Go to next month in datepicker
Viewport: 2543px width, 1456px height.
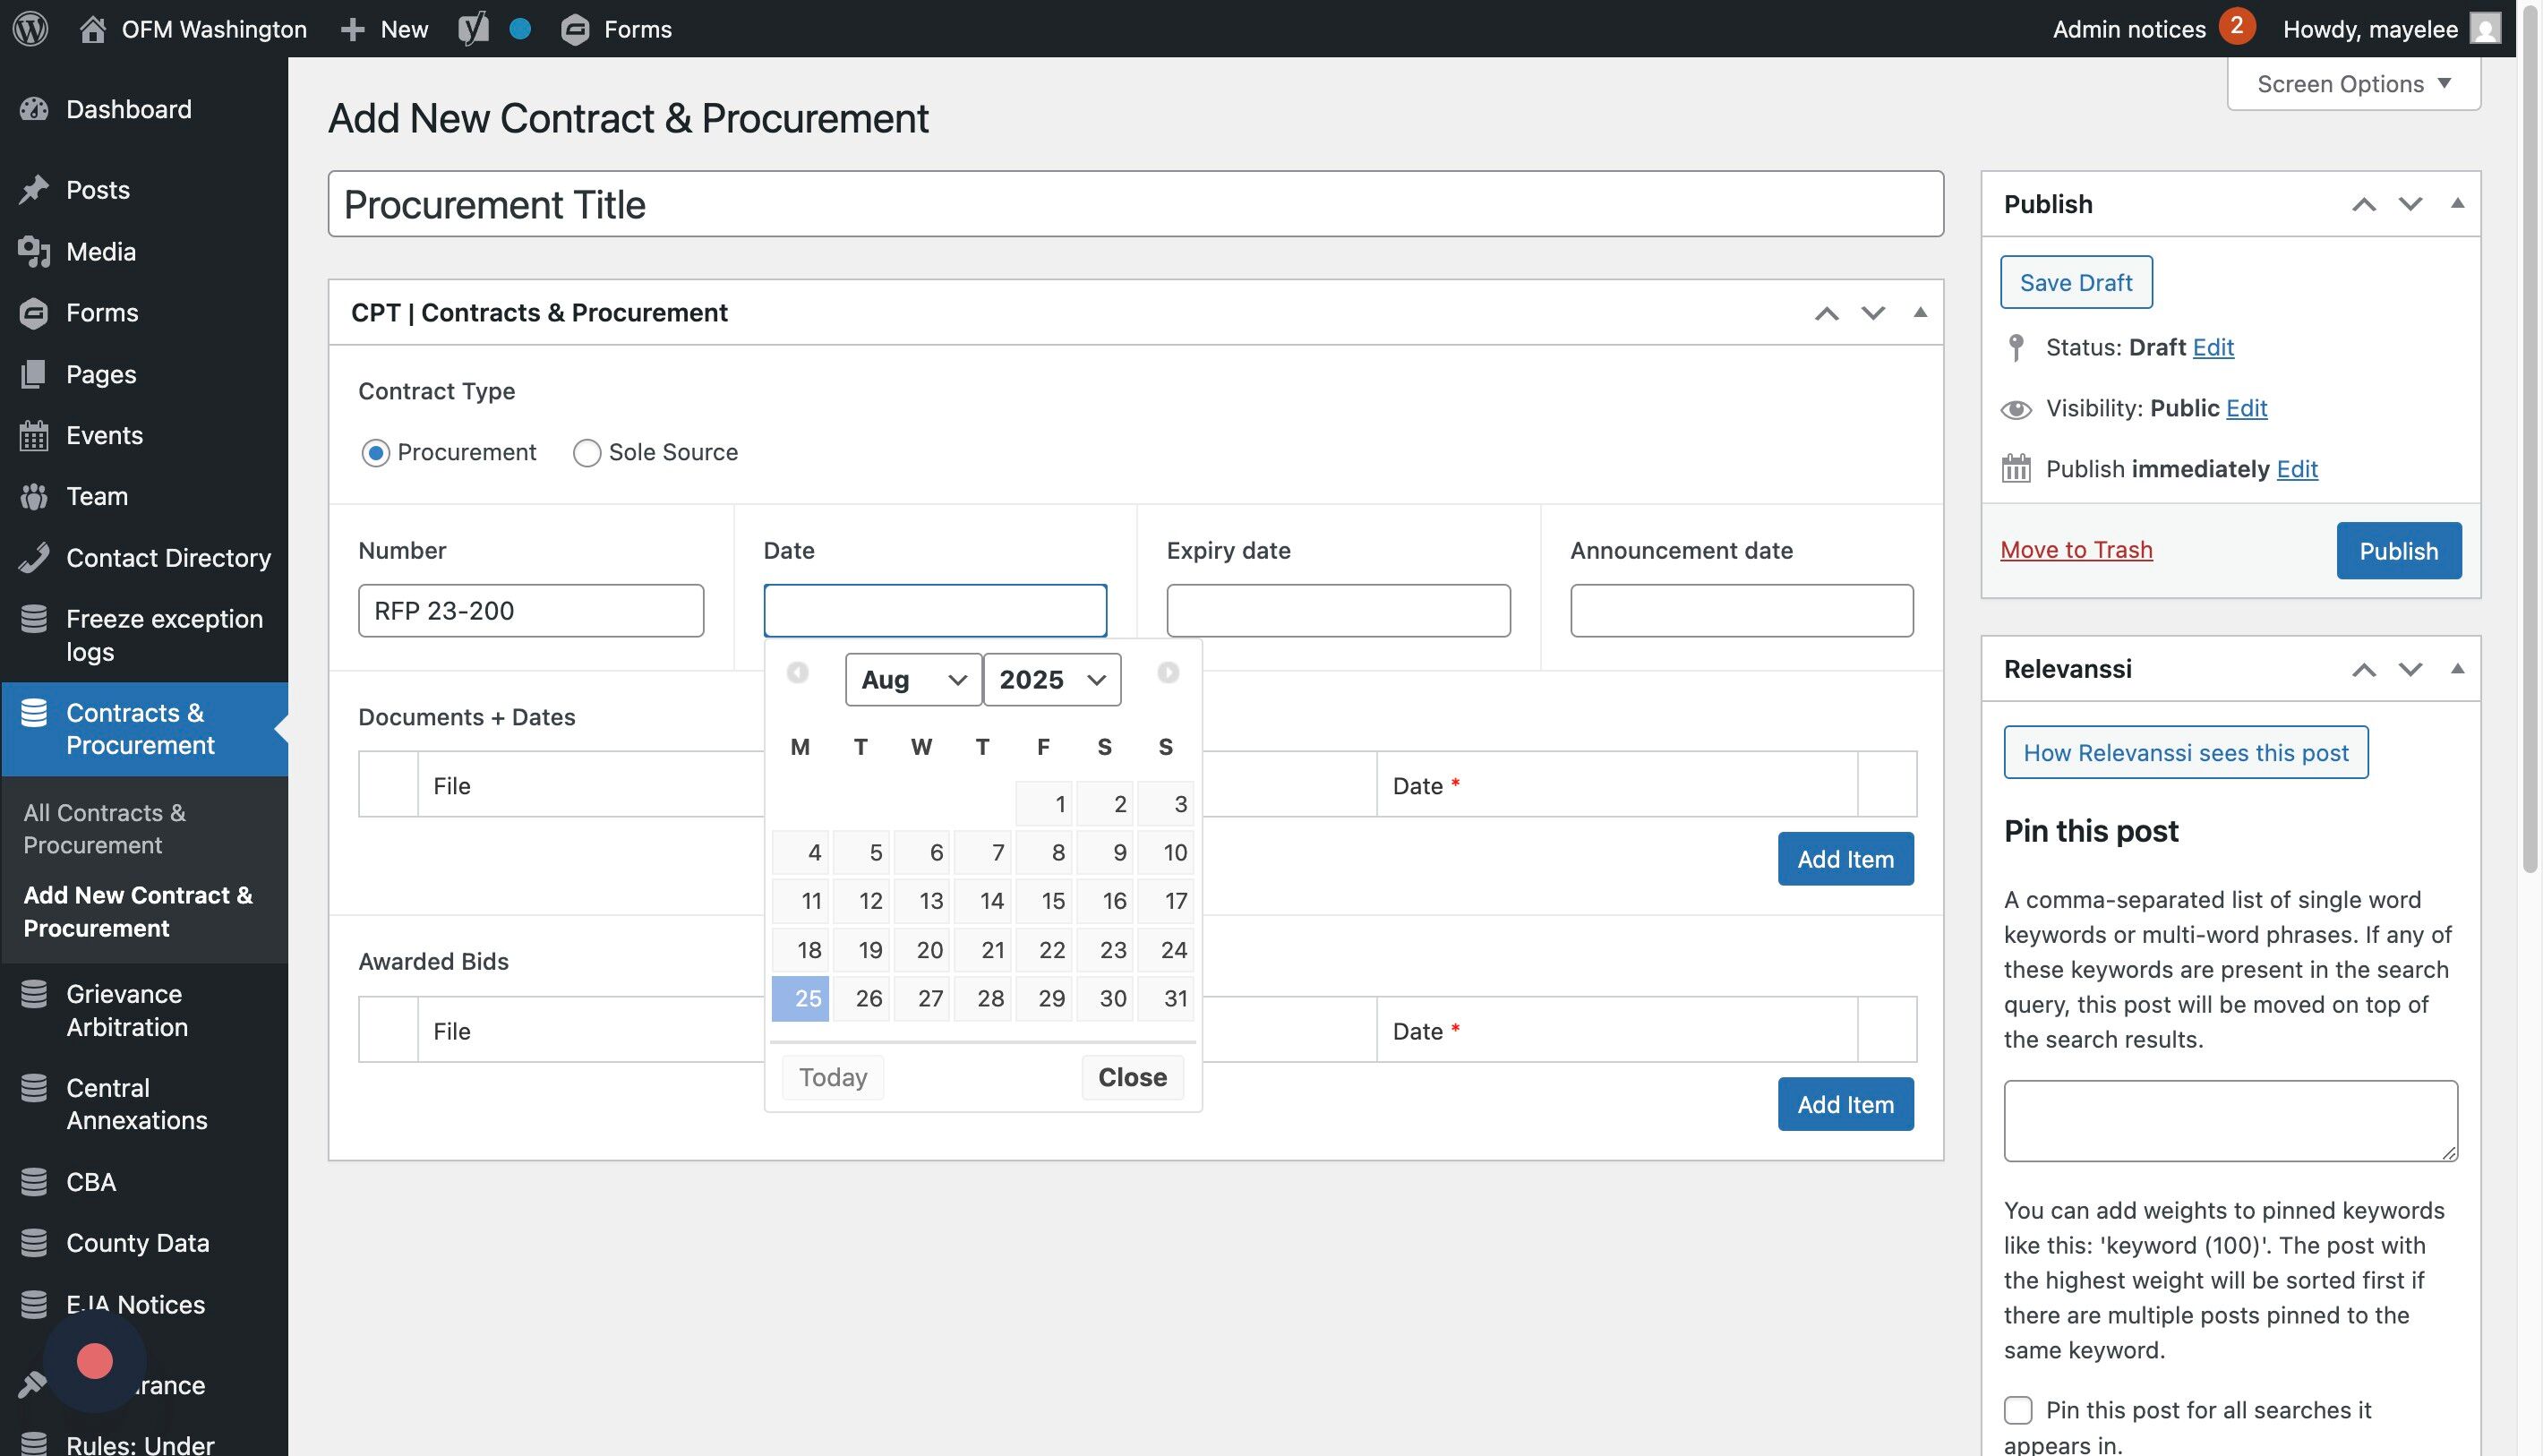point(1167,672)
